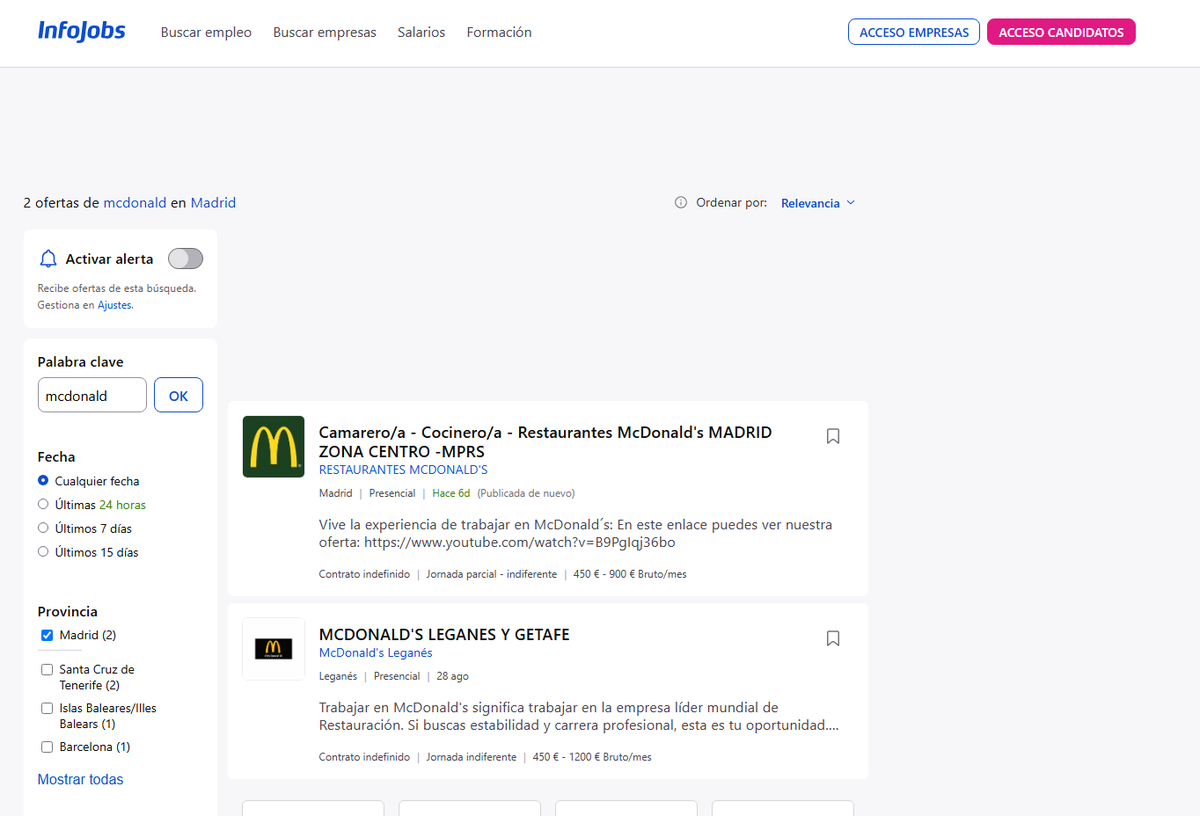Click the '450 € - 900 € Bruto/mes' salary text
Viewport: 1200px width, 816px height.
click(630, 575)
